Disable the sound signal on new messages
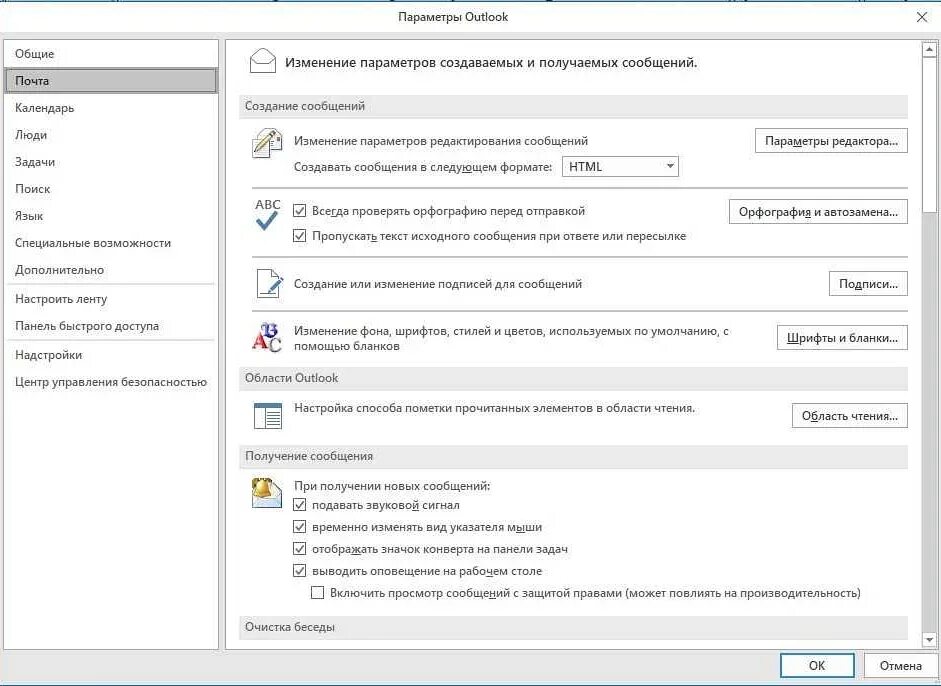Image resolution: width=941 pixels, height=686 pixels. [x=299, y=505]
